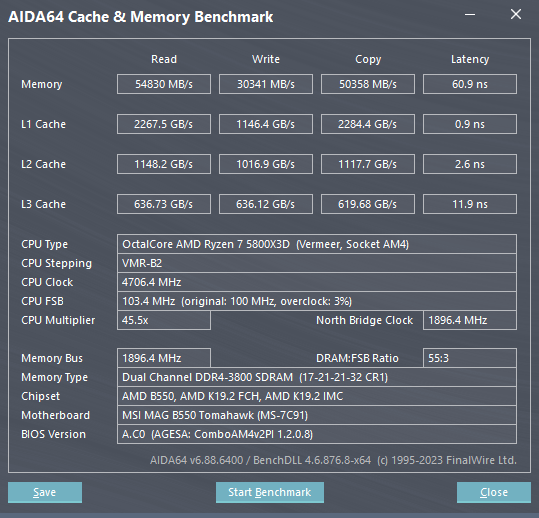The width and height of the screenshot is (539, 518).
Task: Click the BIOS Version label
Action: click(x=53, y=434)
